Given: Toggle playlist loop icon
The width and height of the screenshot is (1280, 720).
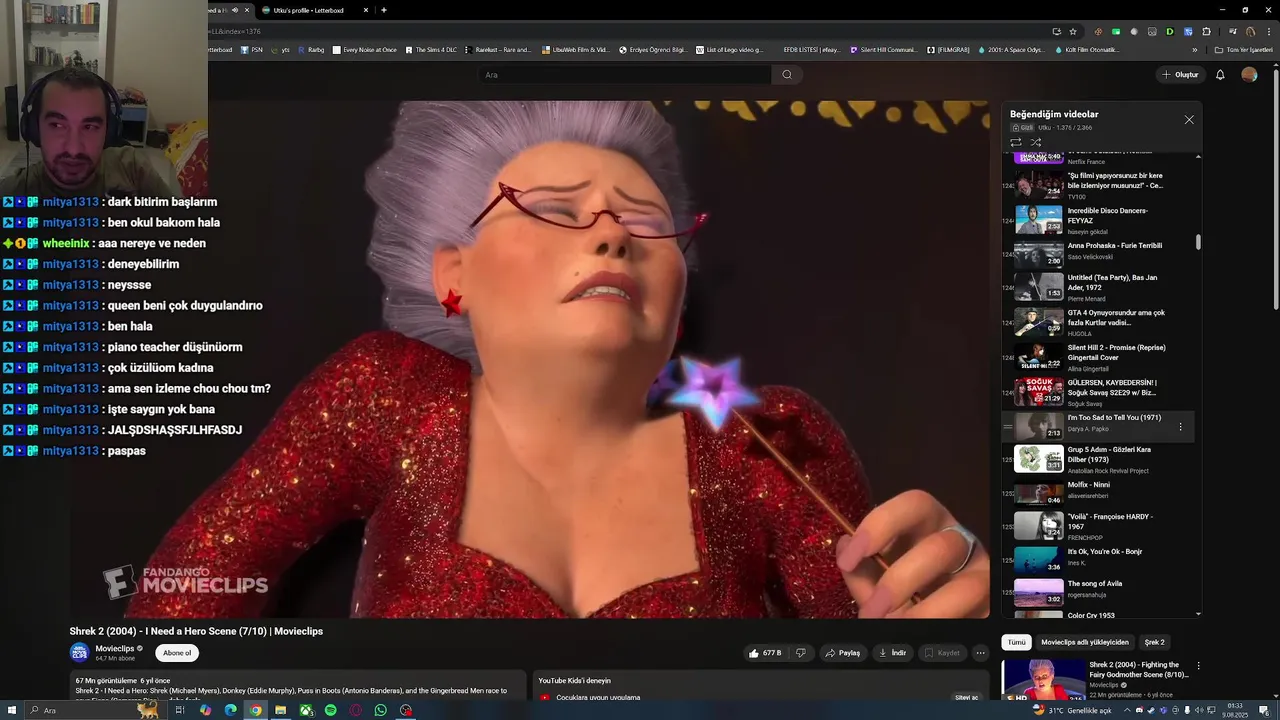Looking at the screenshot, I should pos(1016,142).
